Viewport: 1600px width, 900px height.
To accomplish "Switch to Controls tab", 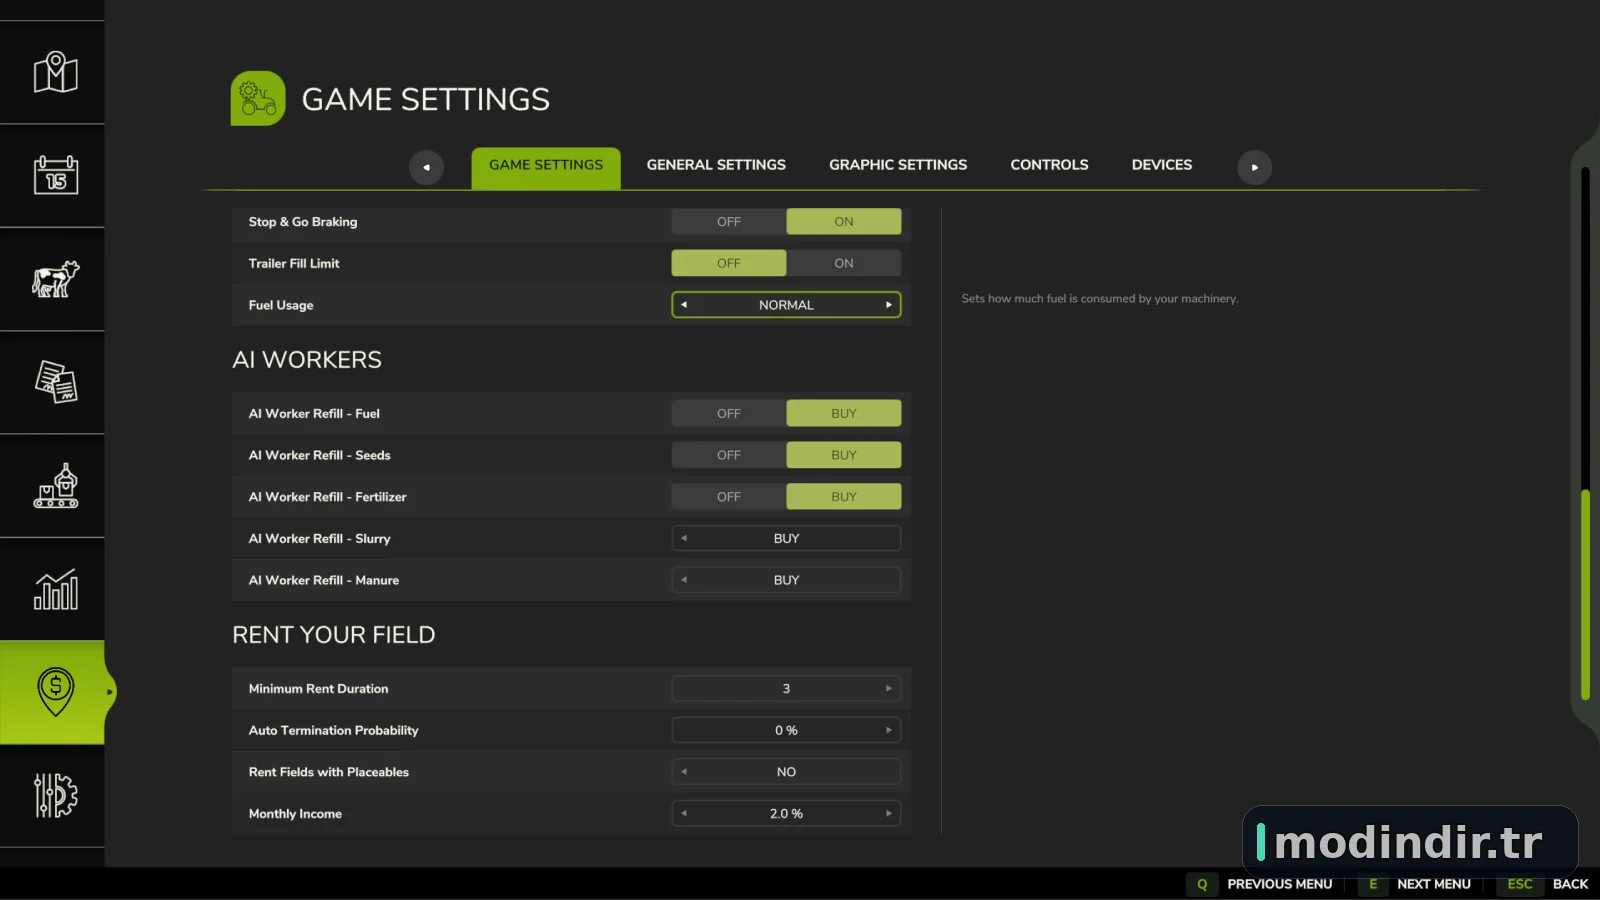I will coord(1049,165).
